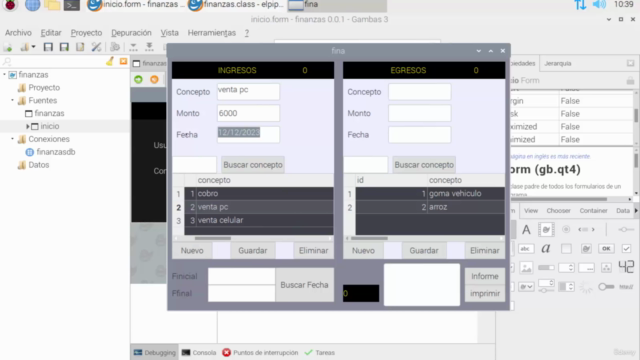Select the blank Panel control in toolbox
Image resolution: width=640 pixels, height=360 pixels.
tap(566, 249)
